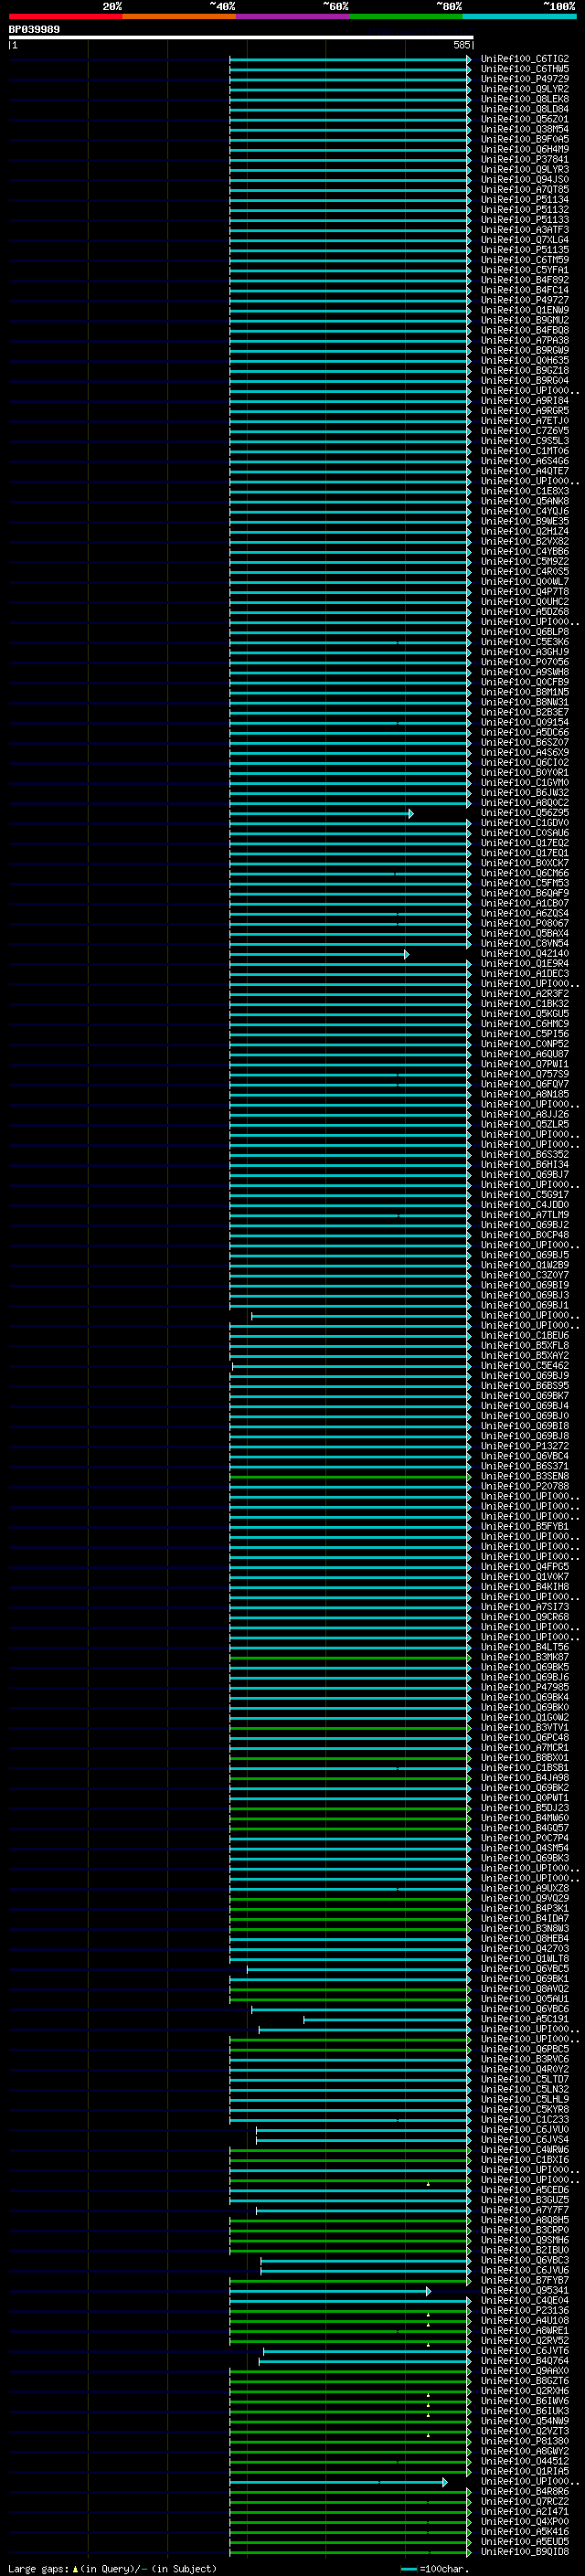Select the UniRef100_C1BEU6 label
This screenshot has width=585, height=2576.
point(524,1336)
